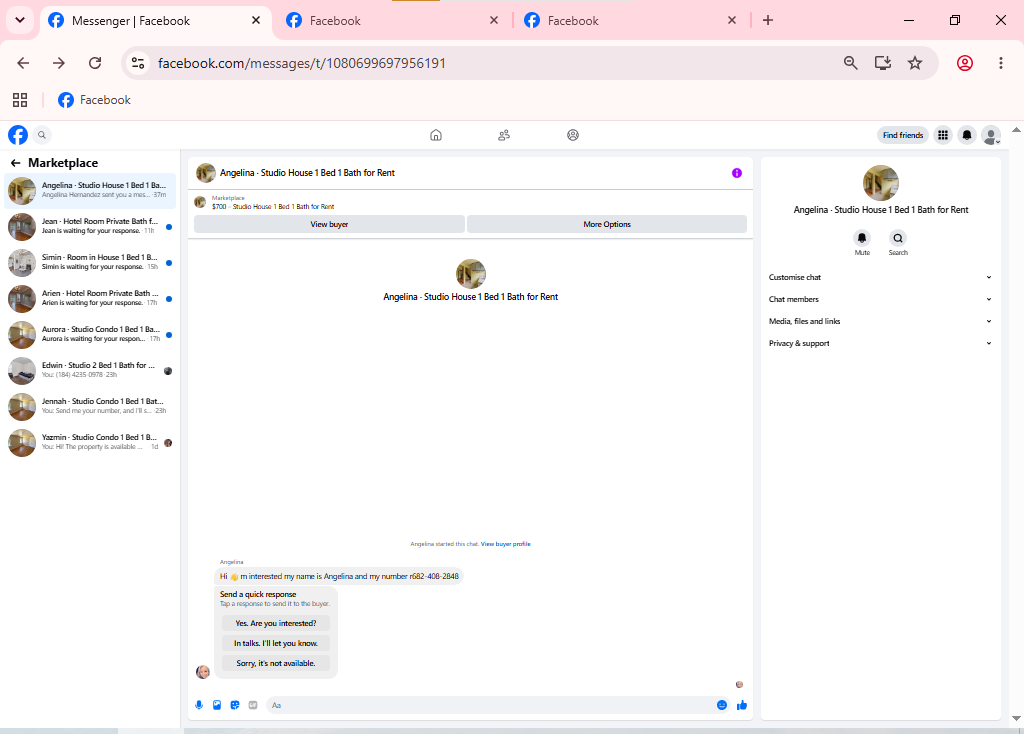Search in conversation using Search icon
Screen dimensions: 1024x734
coord(898,238)
